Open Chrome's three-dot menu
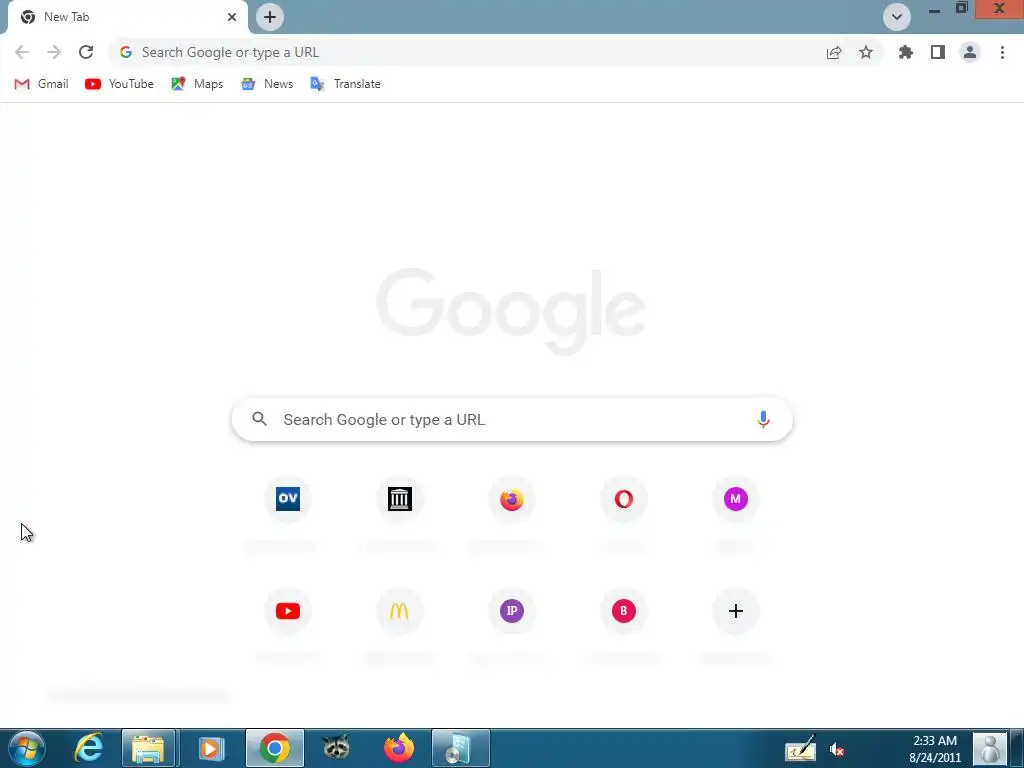 (1002, 52)
